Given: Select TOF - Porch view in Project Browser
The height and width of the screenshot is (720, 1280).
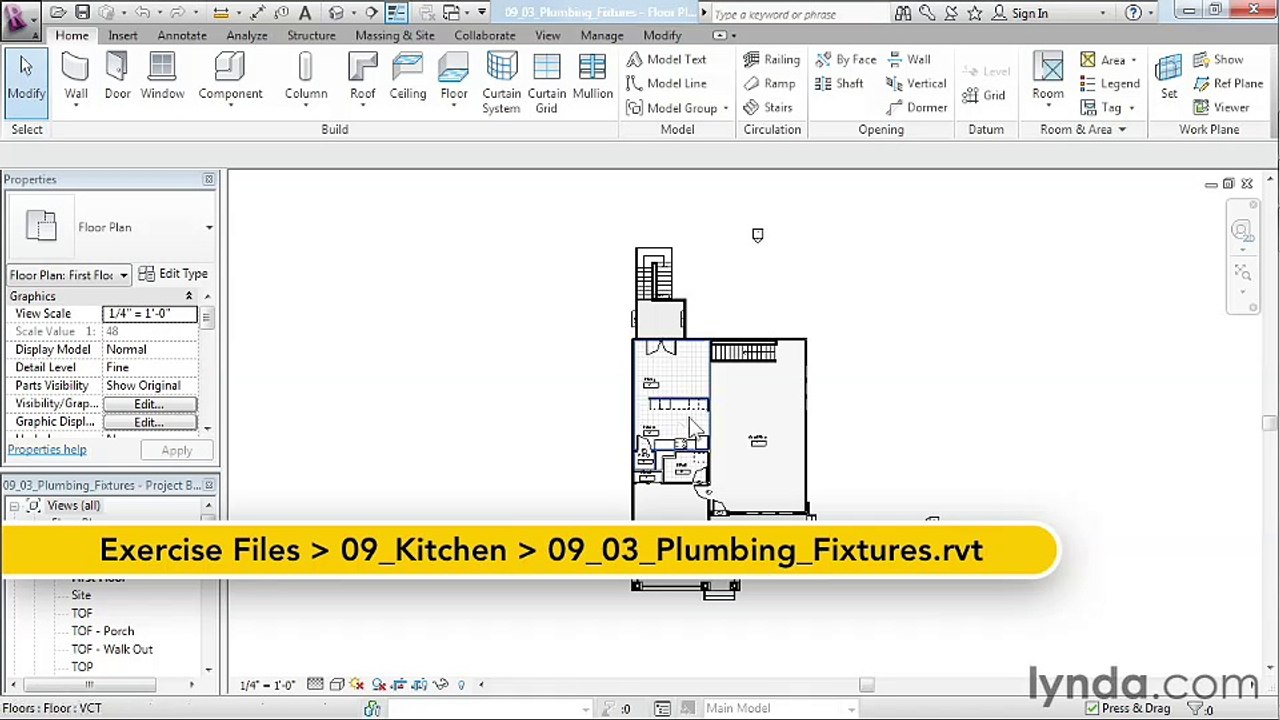Looking at the screenshot, I should 102,631.
